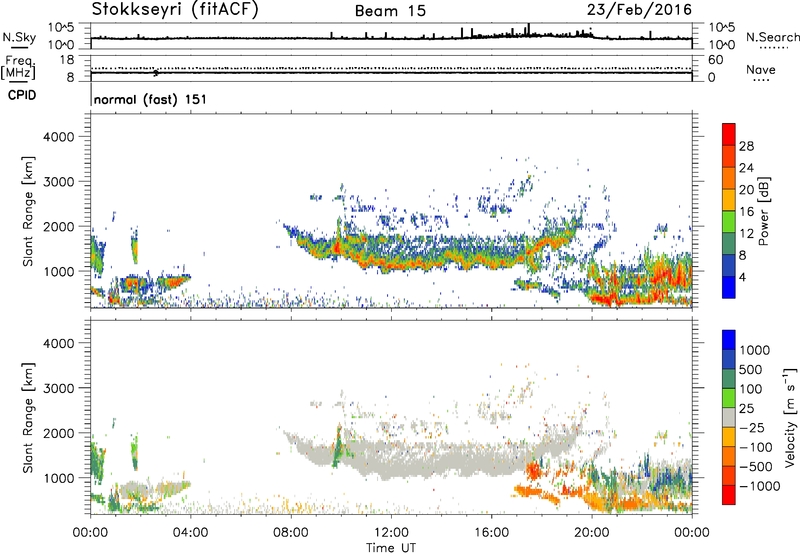Click the Slant Range label of the power panel
800x554 pixels.
pyautogui.click(x=28, y=212)
